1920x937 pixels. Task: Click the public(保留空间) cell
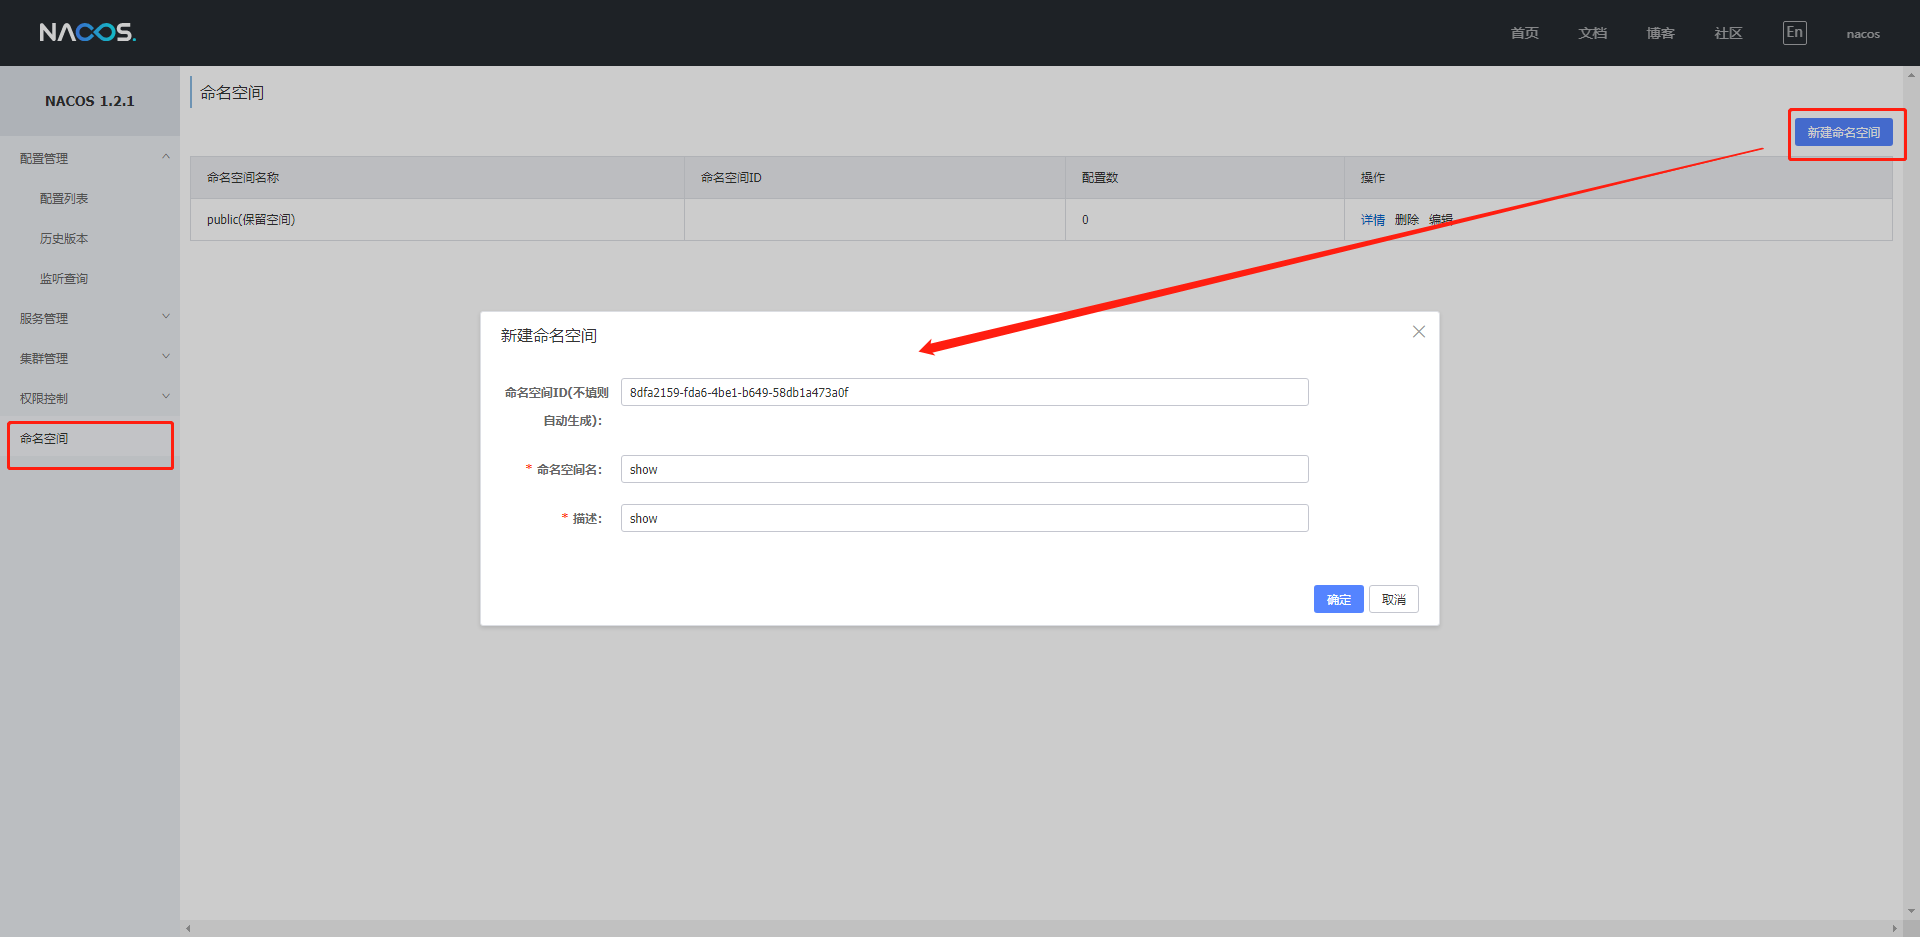click(437, 220)
